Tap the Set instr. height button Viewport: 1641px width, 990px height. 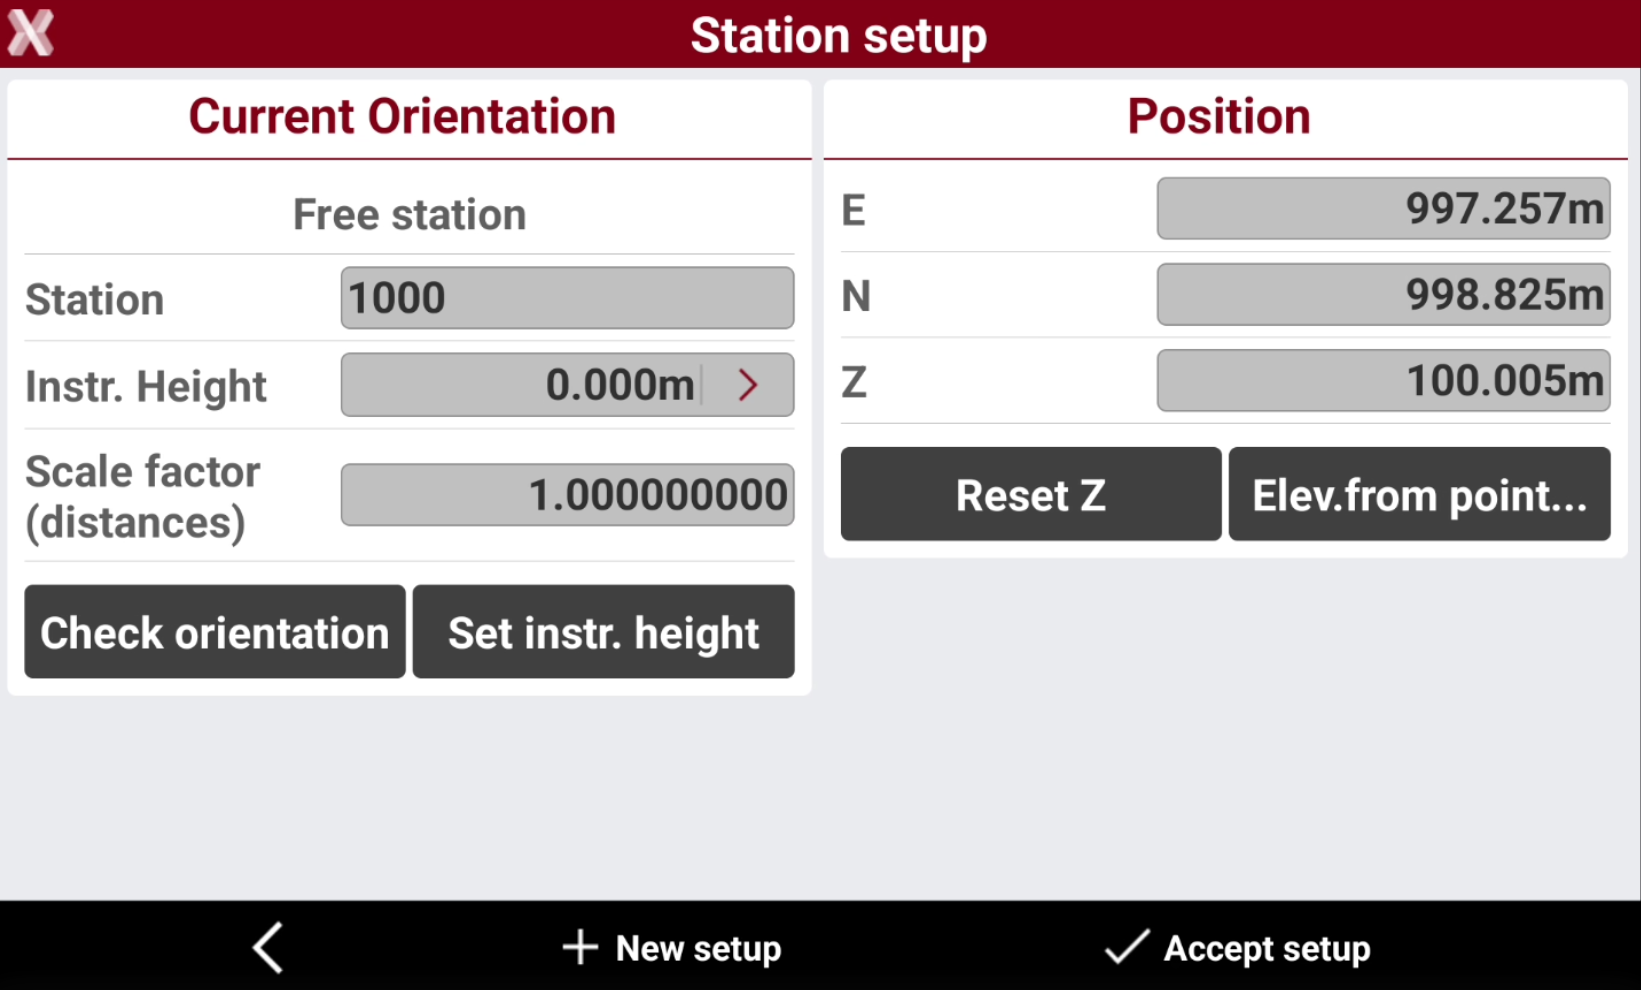[603, 632]
